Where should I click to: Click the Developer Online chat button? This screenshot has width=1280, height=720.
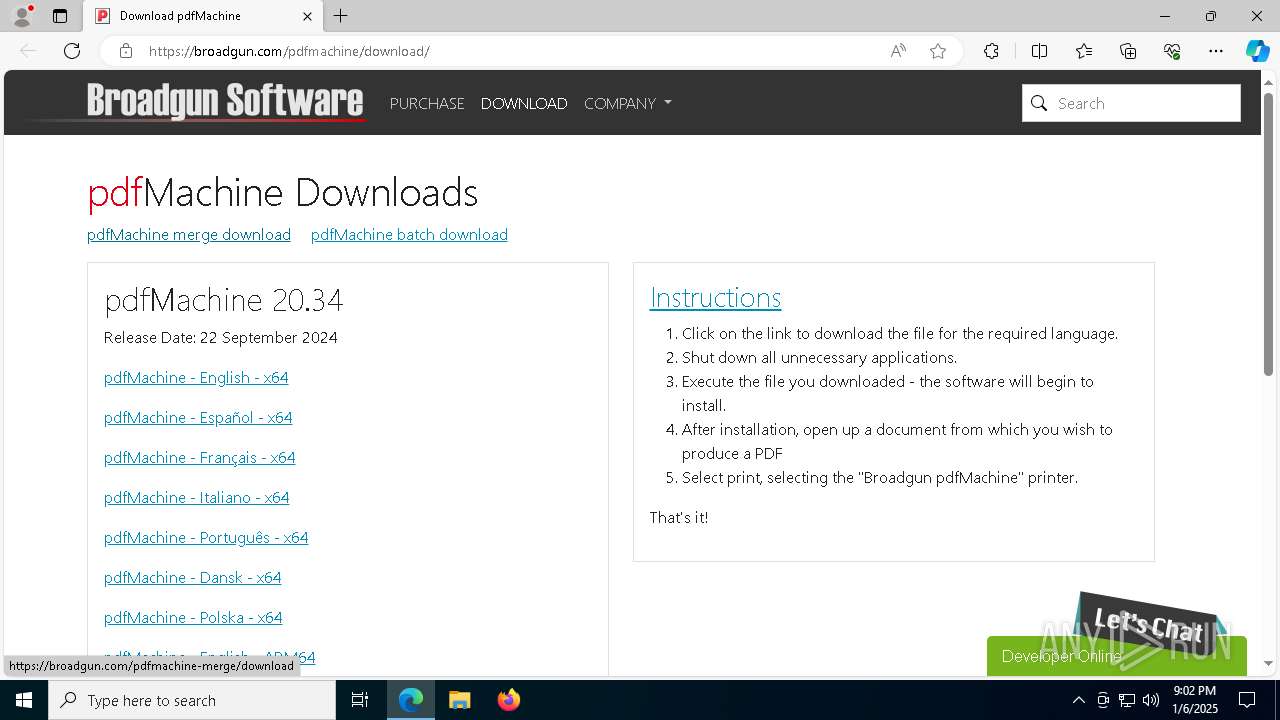pyautogui.click(x=1117, y=656)
